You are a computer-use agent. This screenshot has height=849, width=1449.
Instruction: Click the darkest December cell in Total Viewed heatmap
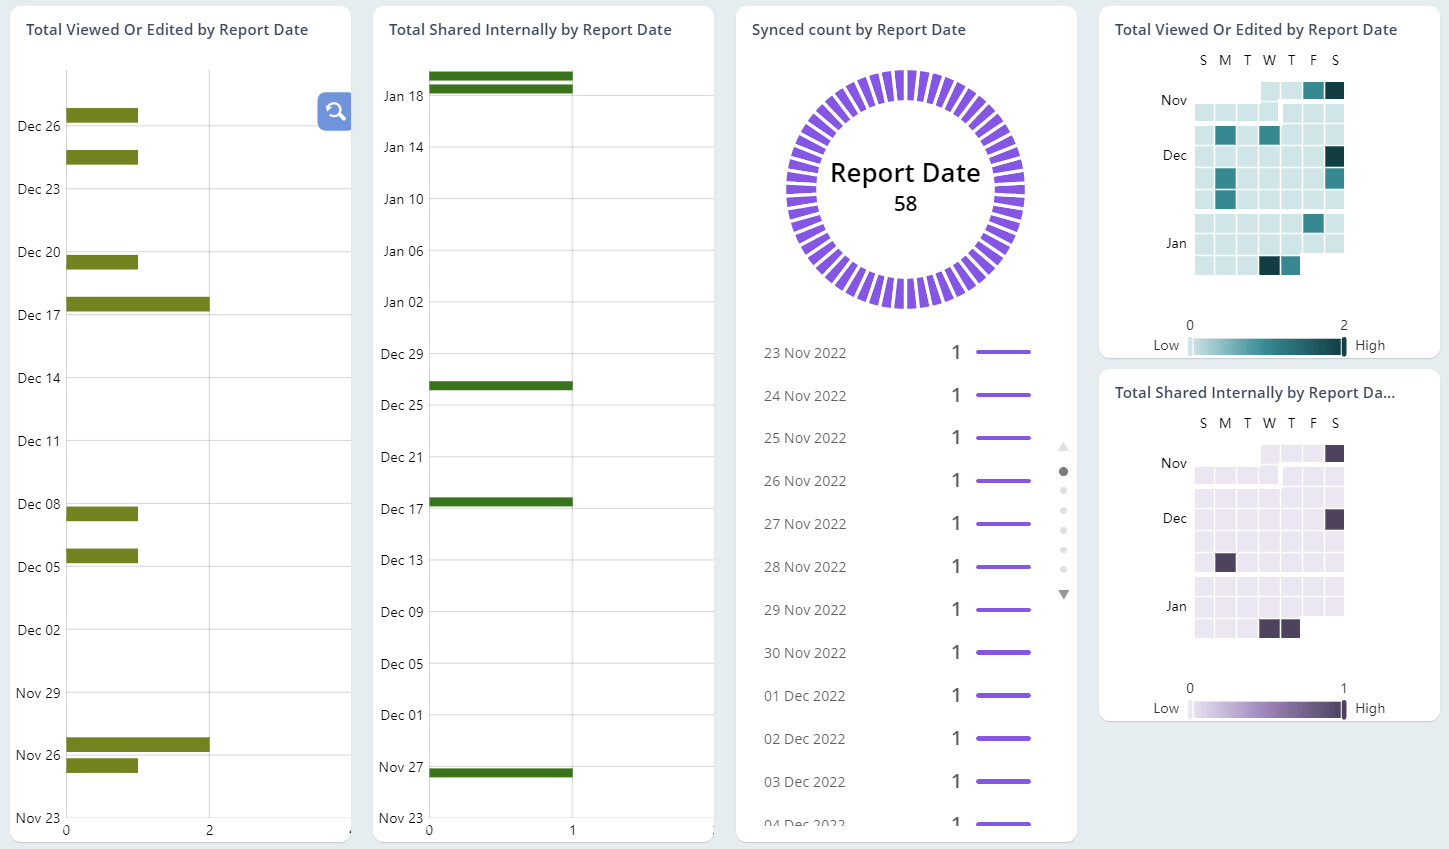click(1337, 155)
